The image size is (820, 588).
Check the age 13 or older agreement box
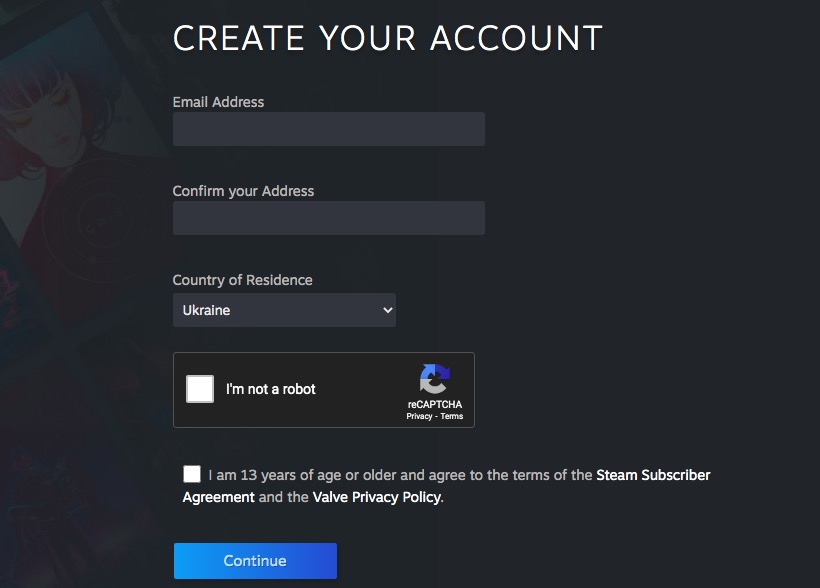pos(192,474)
